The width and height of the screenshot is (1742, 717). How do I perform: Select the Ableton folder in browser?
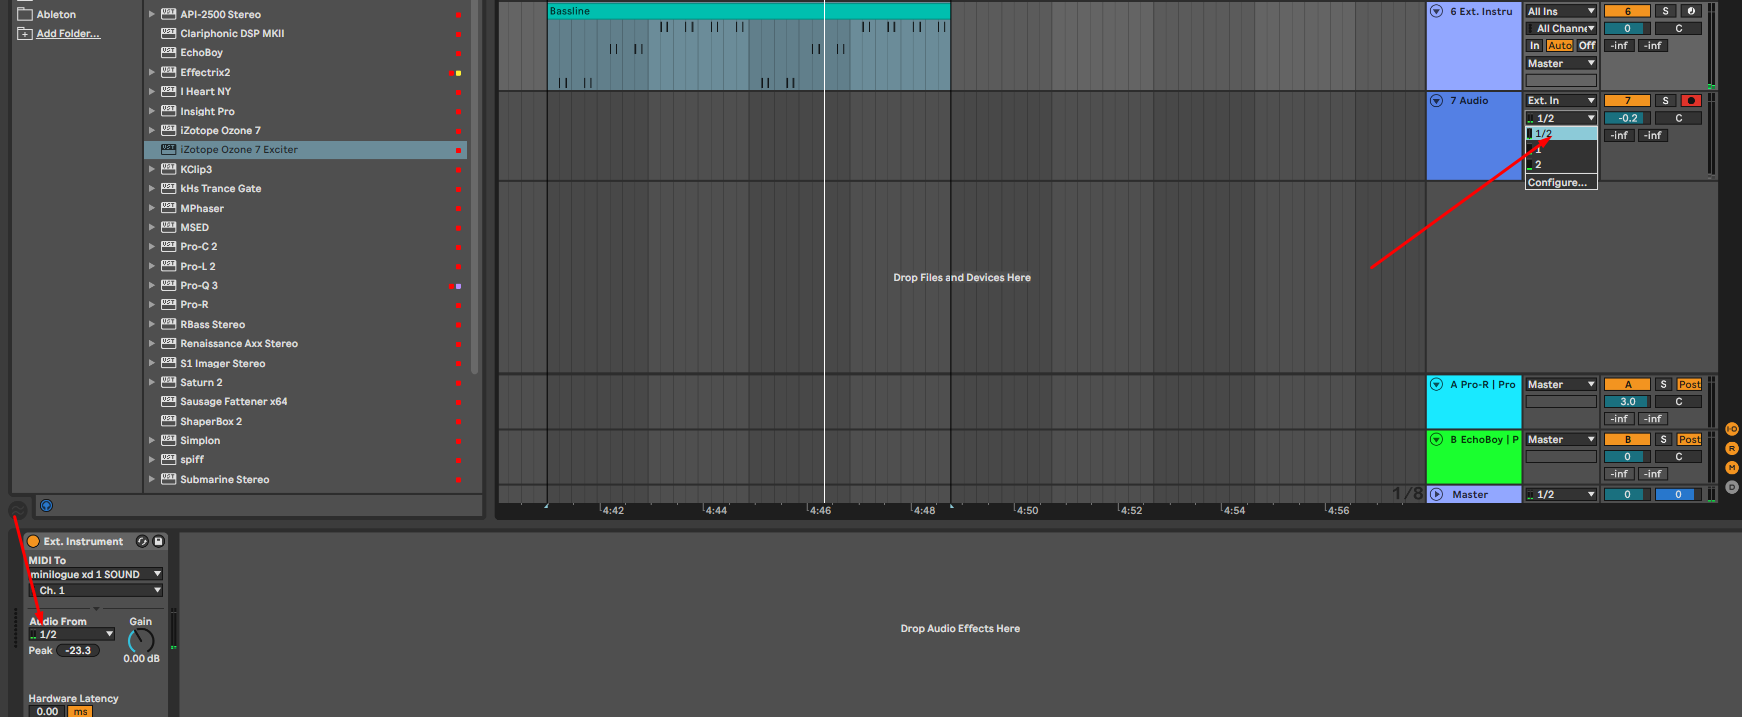pyautogui.click(x=56, y=15)
